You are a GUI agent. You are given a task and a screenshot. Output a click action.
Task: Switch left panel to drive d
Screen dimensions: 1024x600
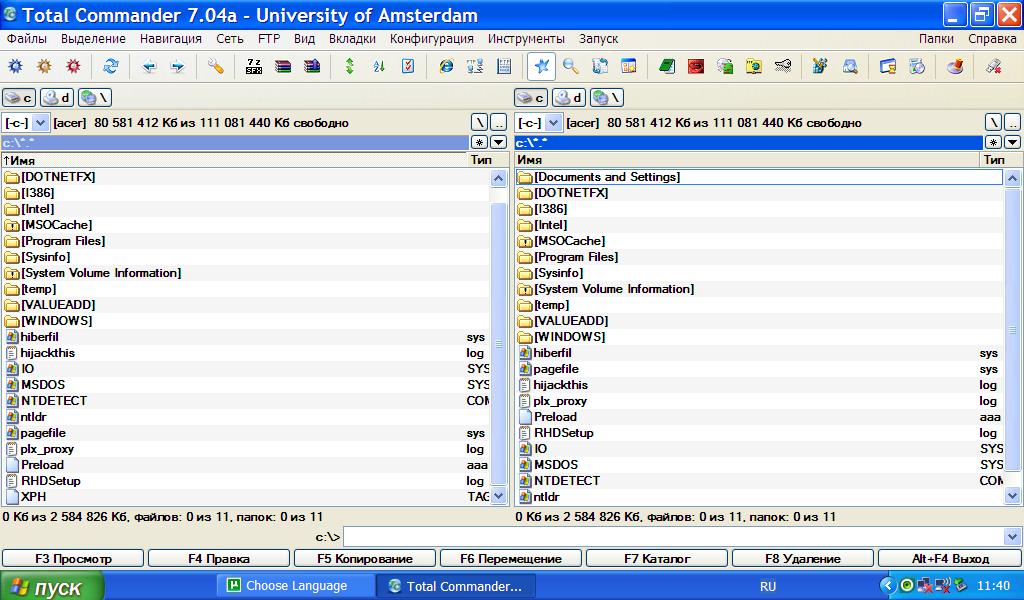[x=57, y=97]
